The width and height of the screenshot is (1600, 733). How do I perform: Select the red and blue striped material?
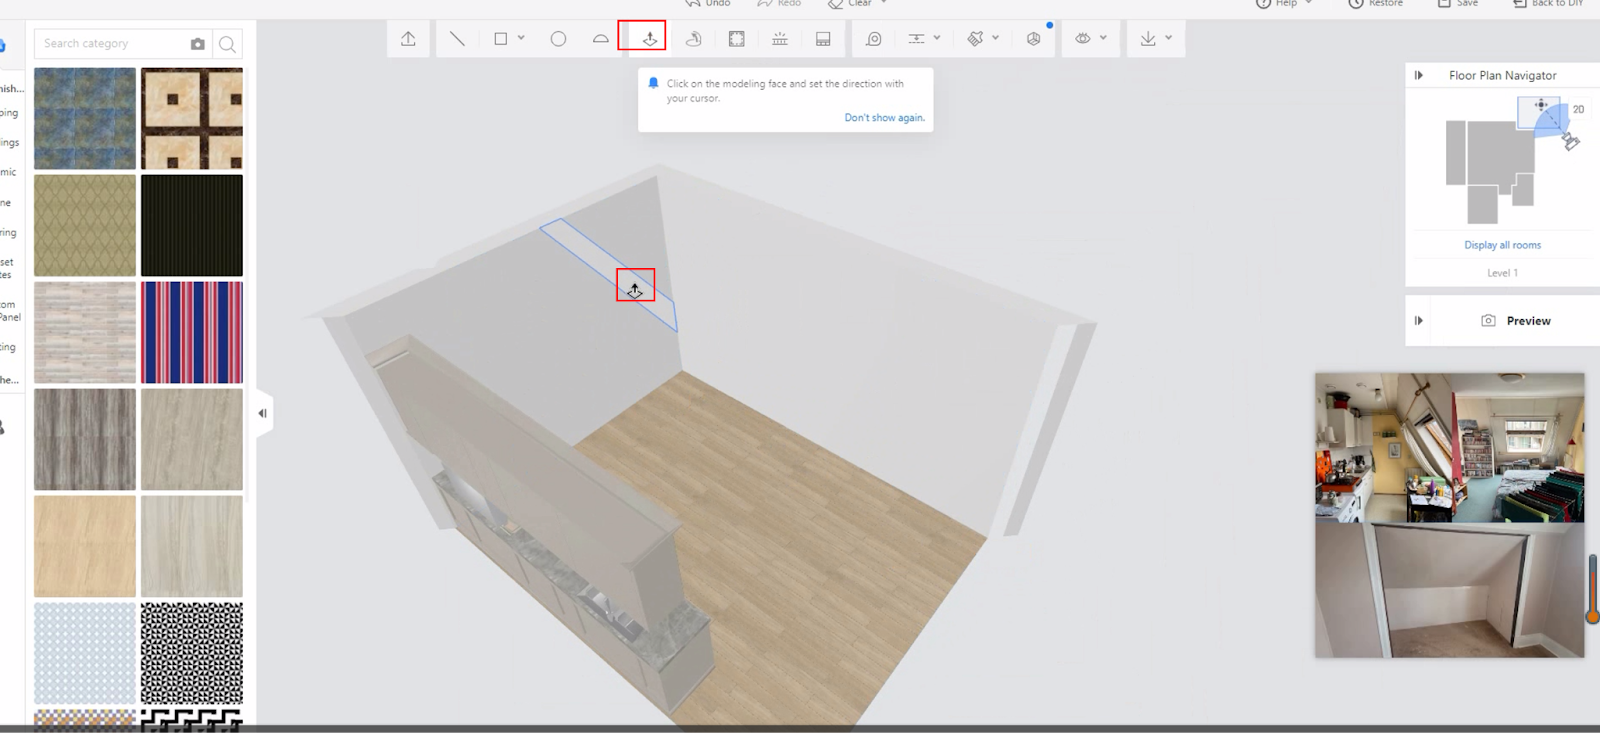pyautogui.click(x=192, y=332)
